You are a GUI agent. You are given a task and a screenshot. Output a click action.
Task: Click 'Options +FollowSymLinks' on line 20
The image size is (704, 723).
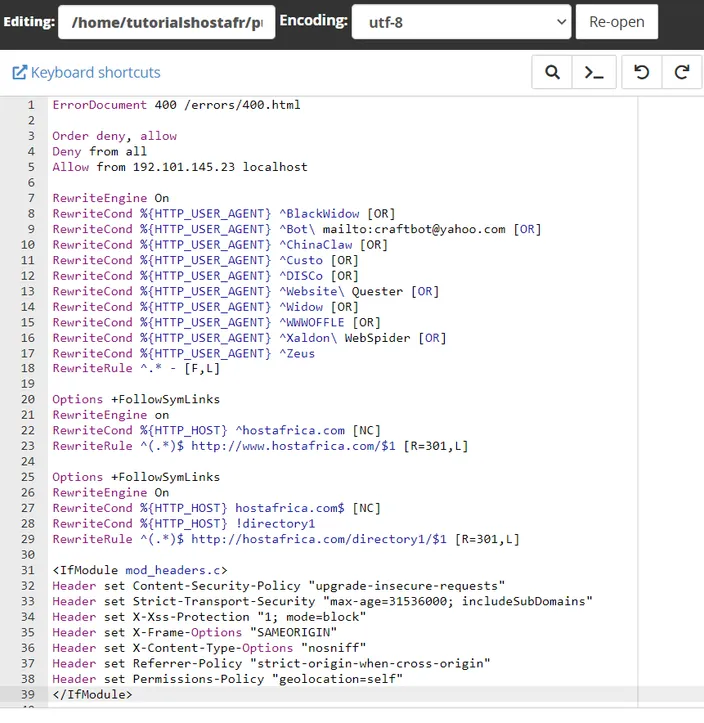pyautogui.click(x=136, y=399)
